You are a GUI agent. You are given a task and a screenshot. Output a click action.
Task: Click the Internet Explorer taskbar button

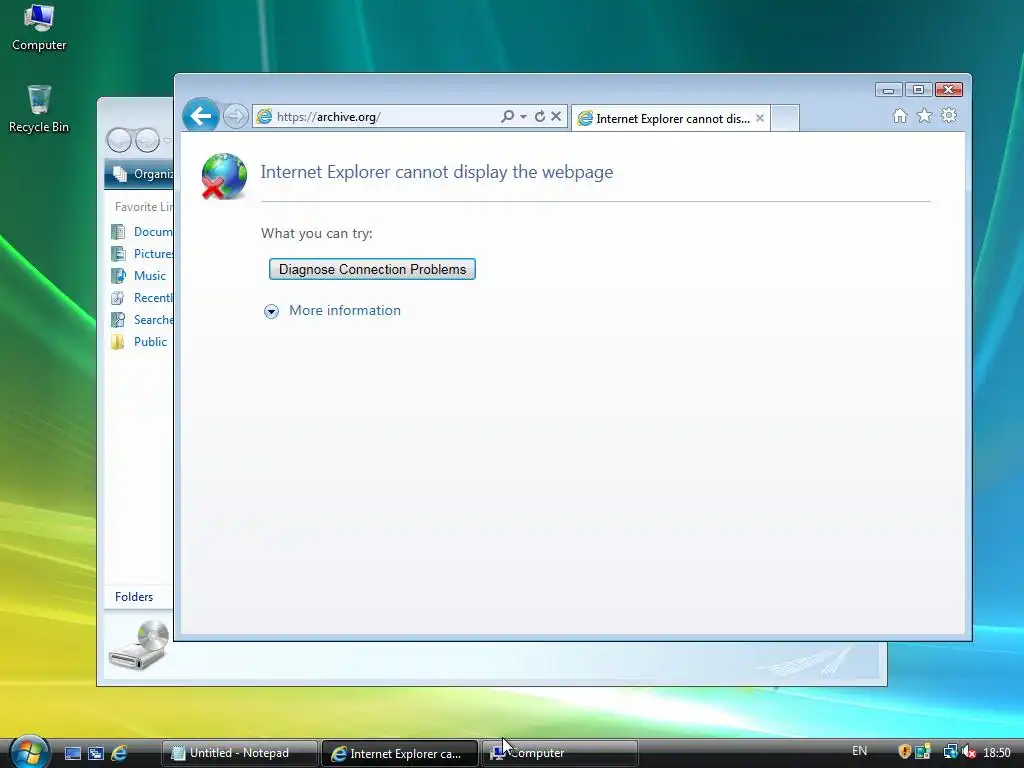(400, 753)
